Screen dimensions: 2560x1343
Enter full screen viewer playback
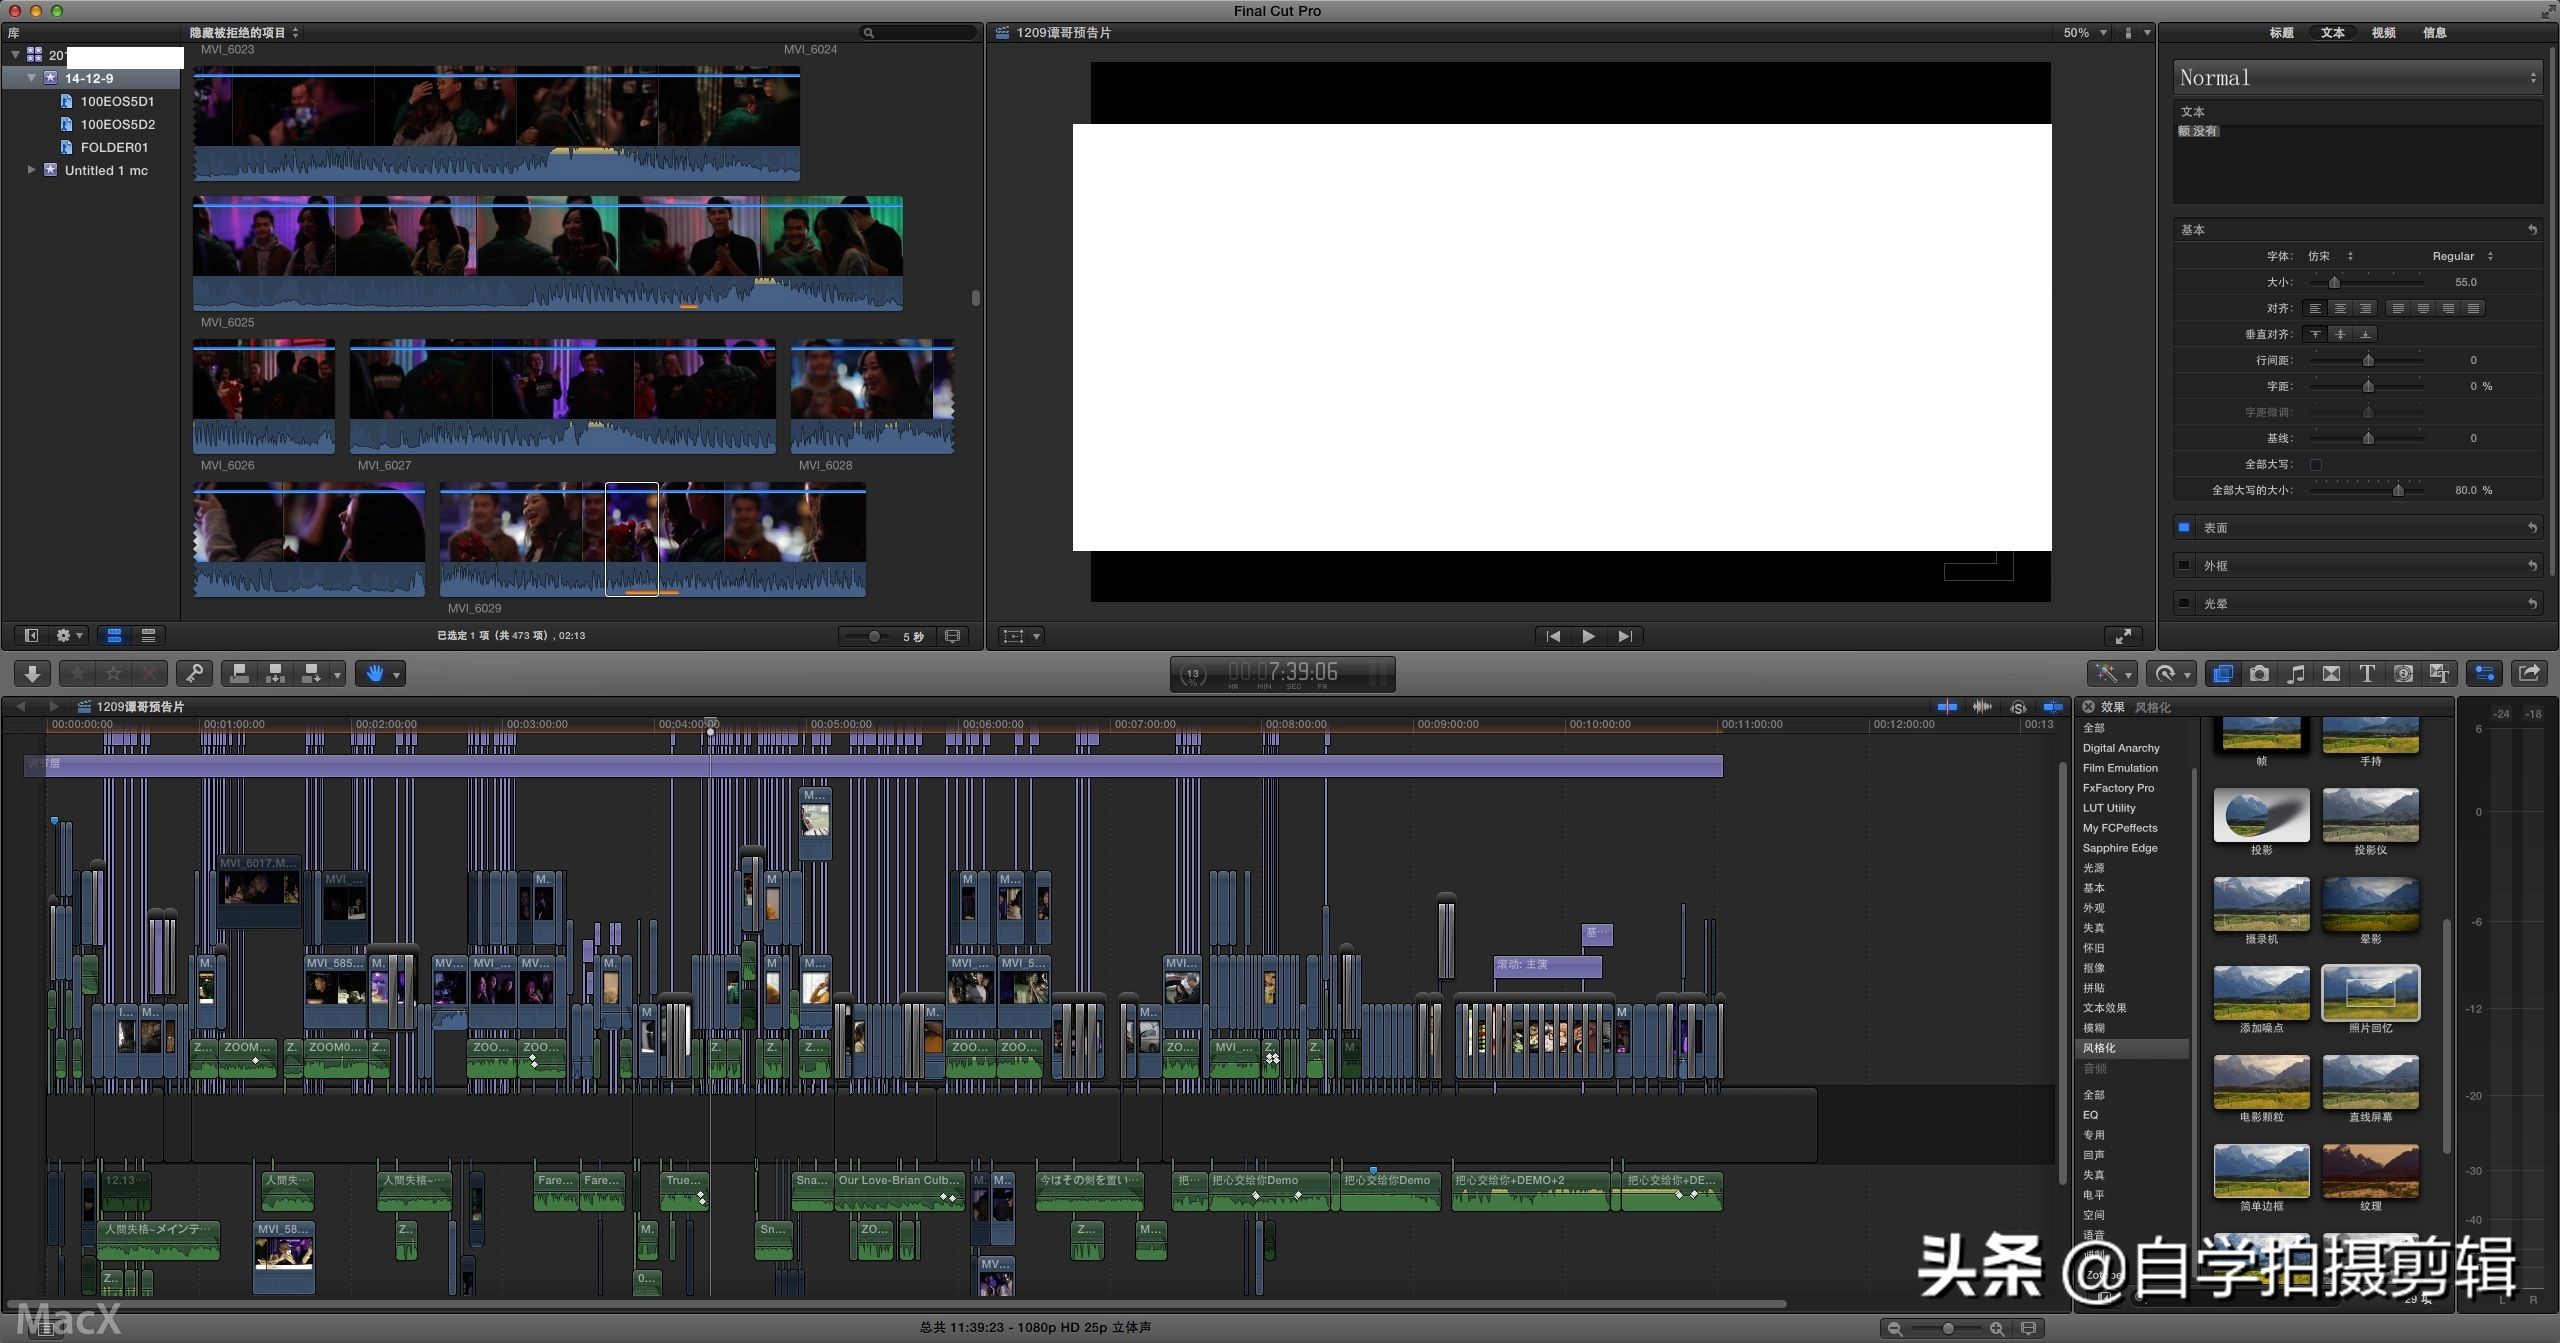tap(2123, 636)
